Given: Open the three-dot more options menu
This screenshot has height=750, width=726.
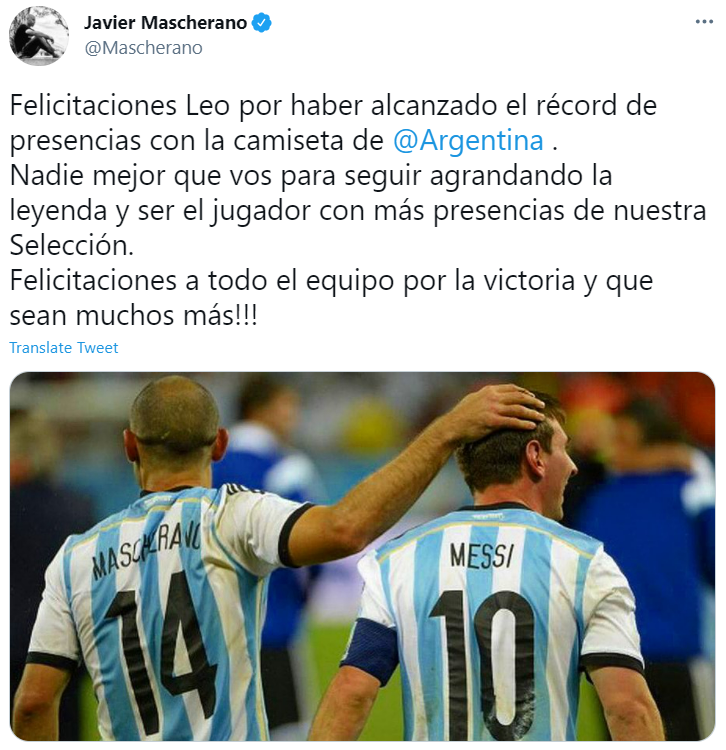Looking at the screenshot, I should pos(704,22).
